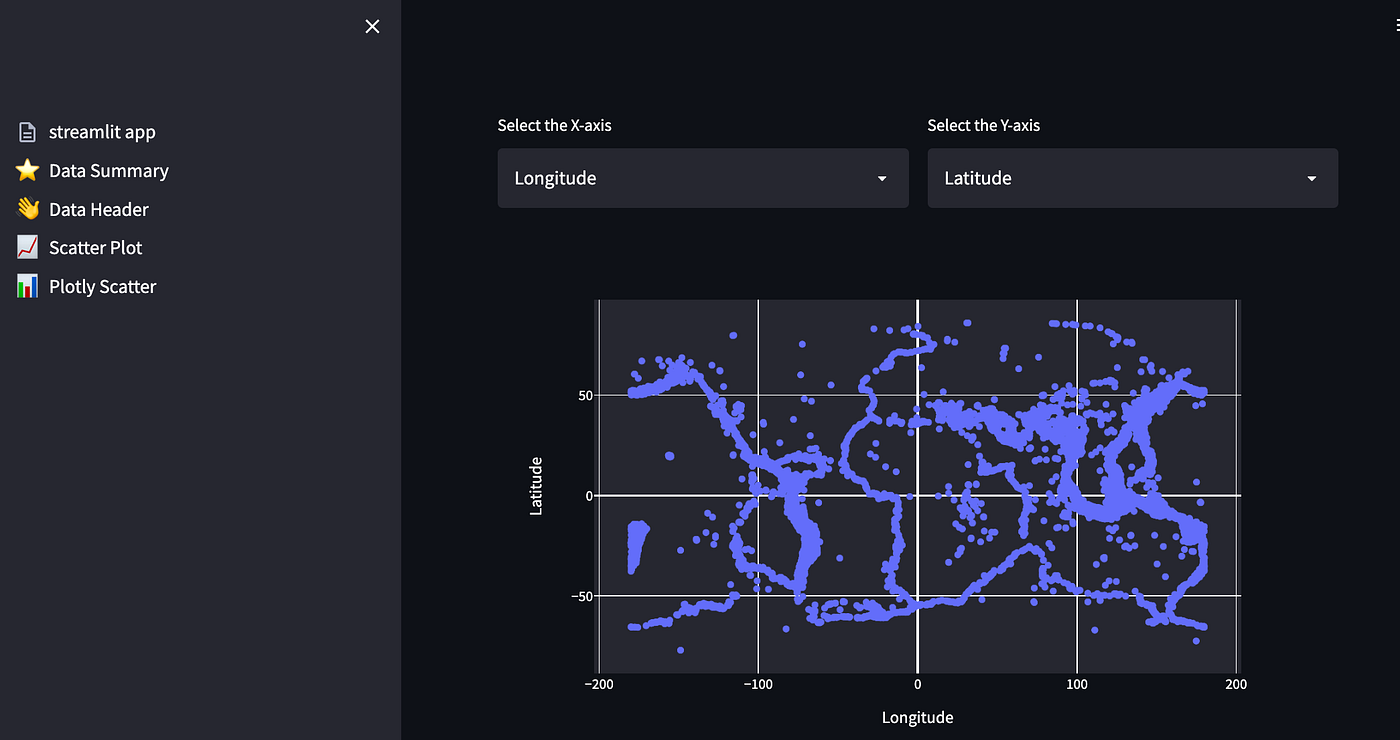Click the document icon beside "streamlit app"

click(26, 131)
